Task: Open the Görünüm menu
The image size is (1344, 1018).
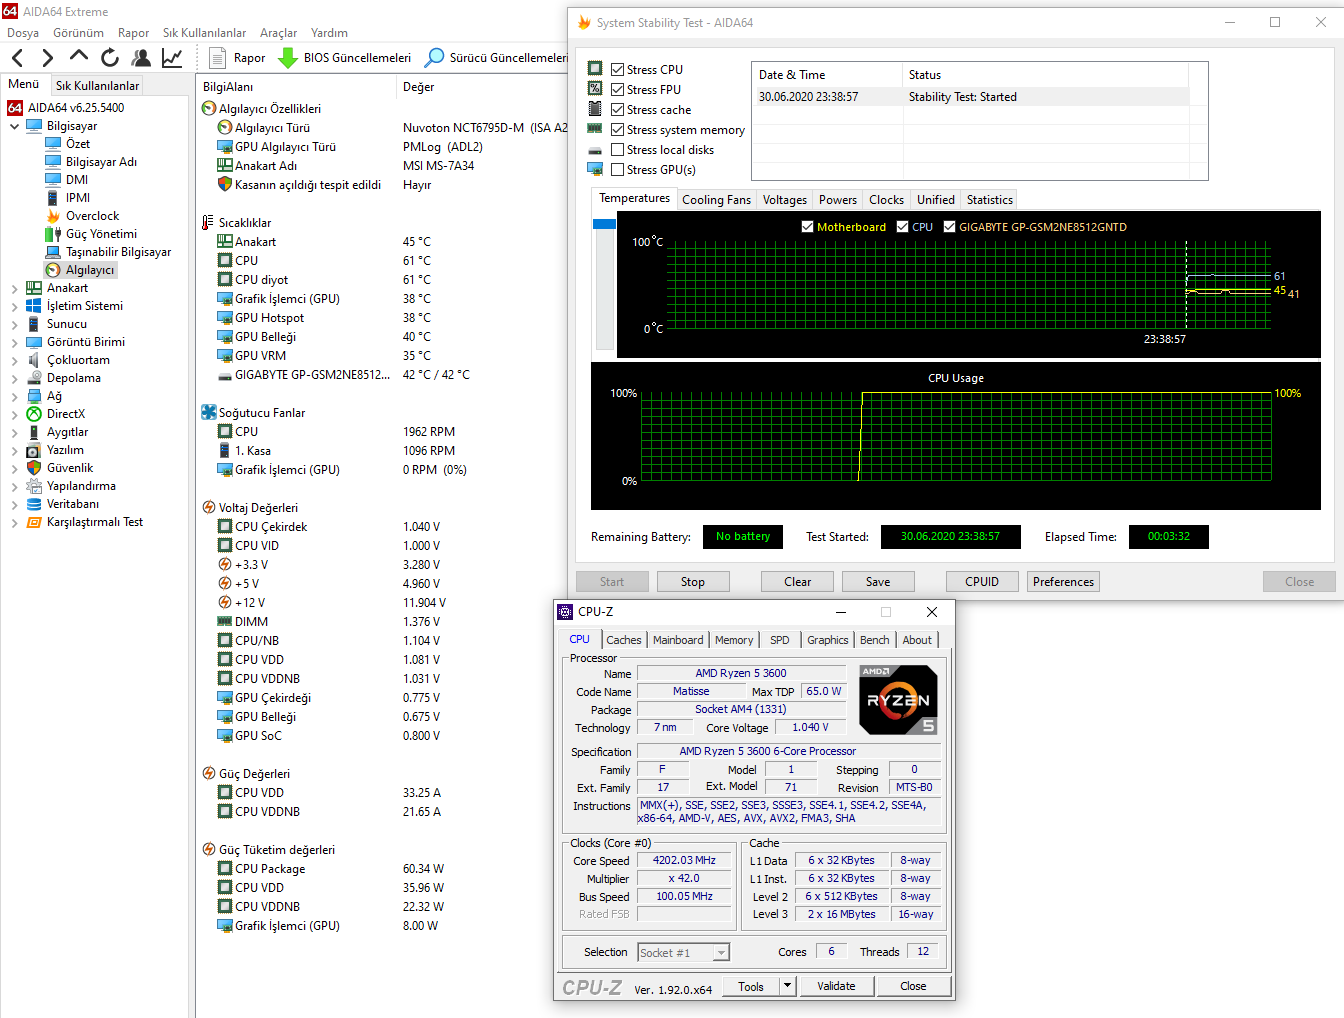Action: coord(78,33)
